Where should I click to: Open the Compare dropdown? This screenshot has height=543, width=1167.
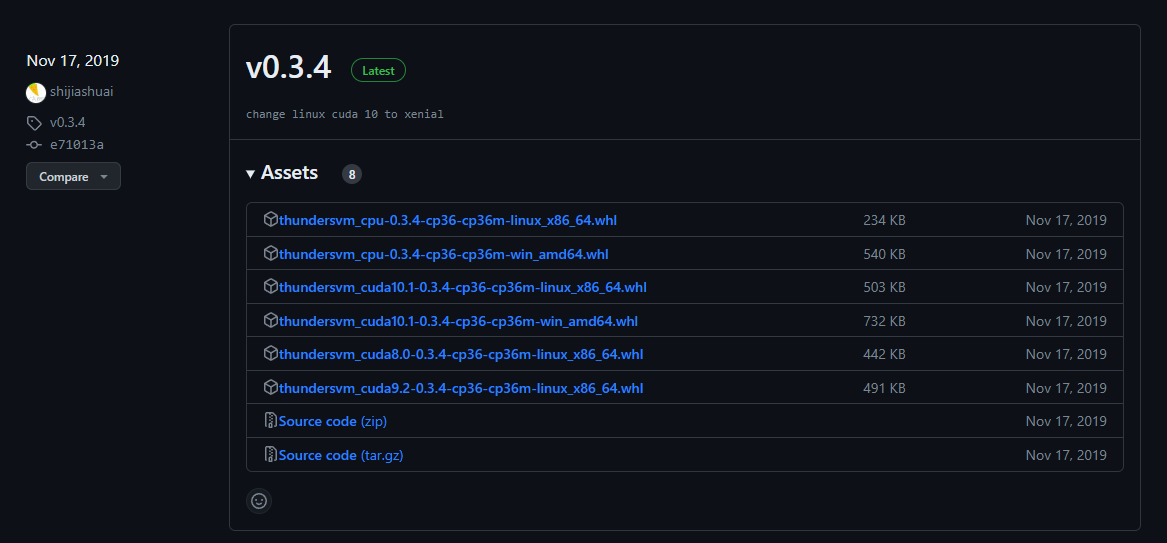74,176
